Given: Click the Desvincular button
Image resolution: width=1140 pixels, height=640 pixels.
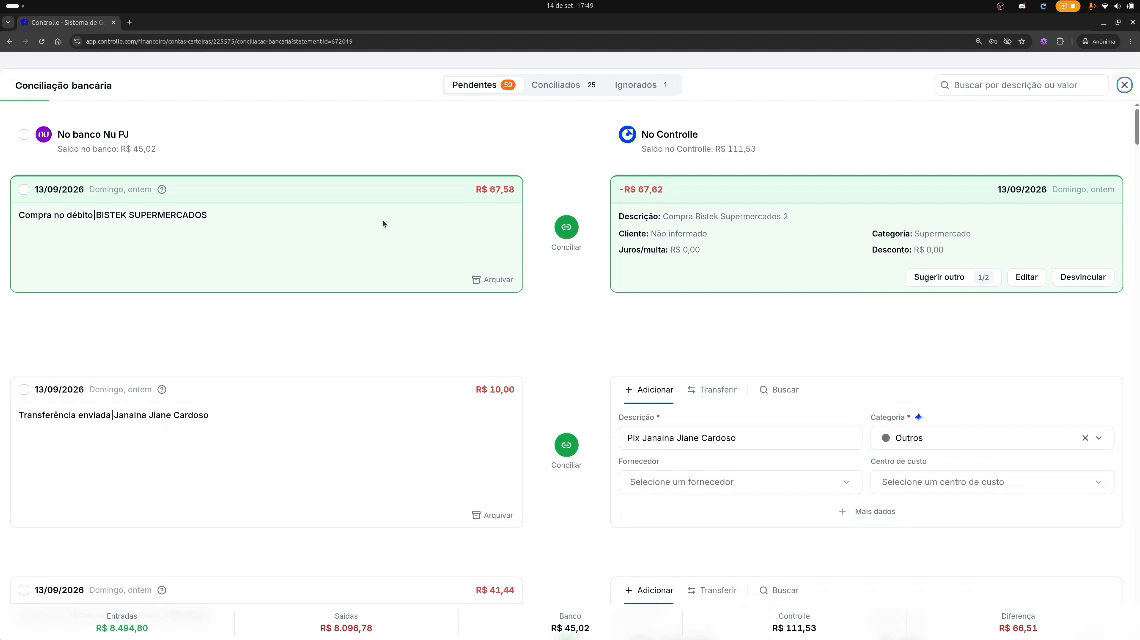Looking at the screenshot, I should (x=1083, y=277).
